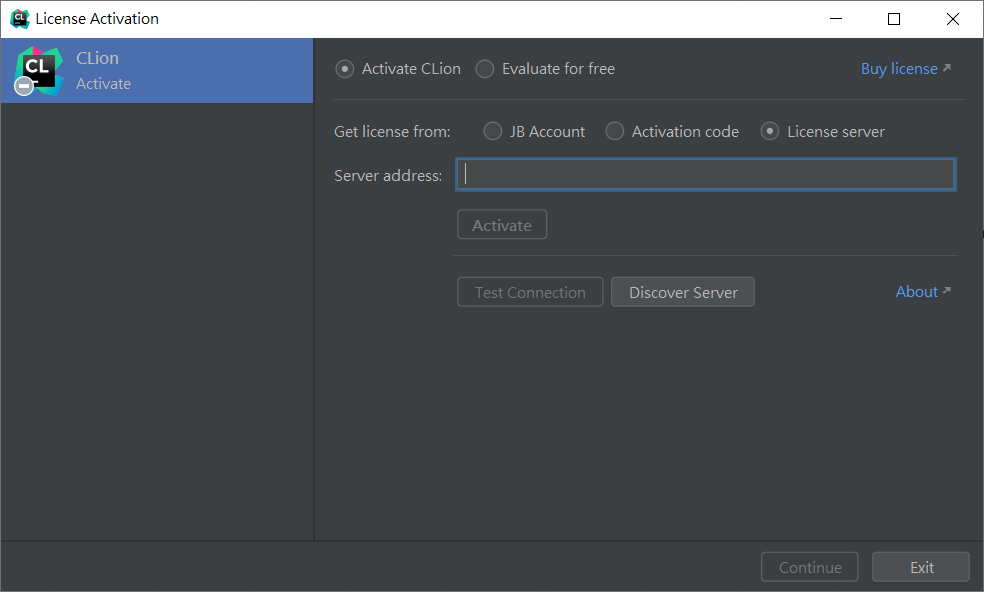Minimize the License Activation window
Image resolution: width=984 pixels, height=592 pixels.
[836, 19]
